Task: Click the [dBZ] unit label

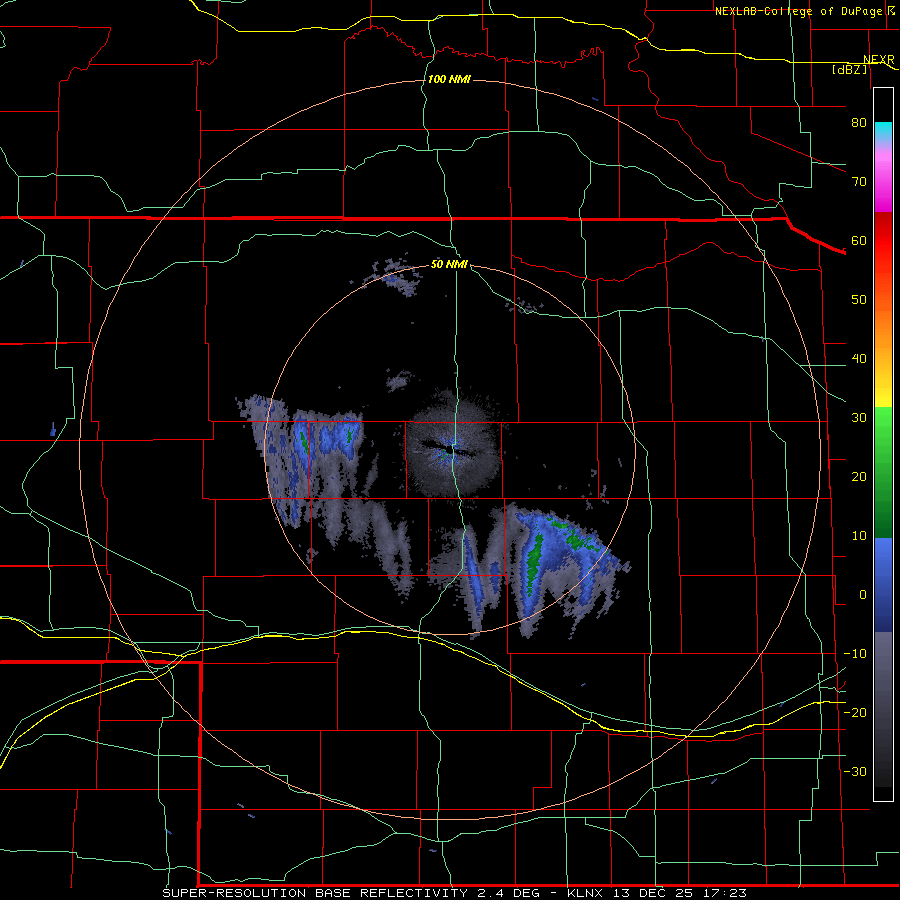Action: tap(849, 69)
